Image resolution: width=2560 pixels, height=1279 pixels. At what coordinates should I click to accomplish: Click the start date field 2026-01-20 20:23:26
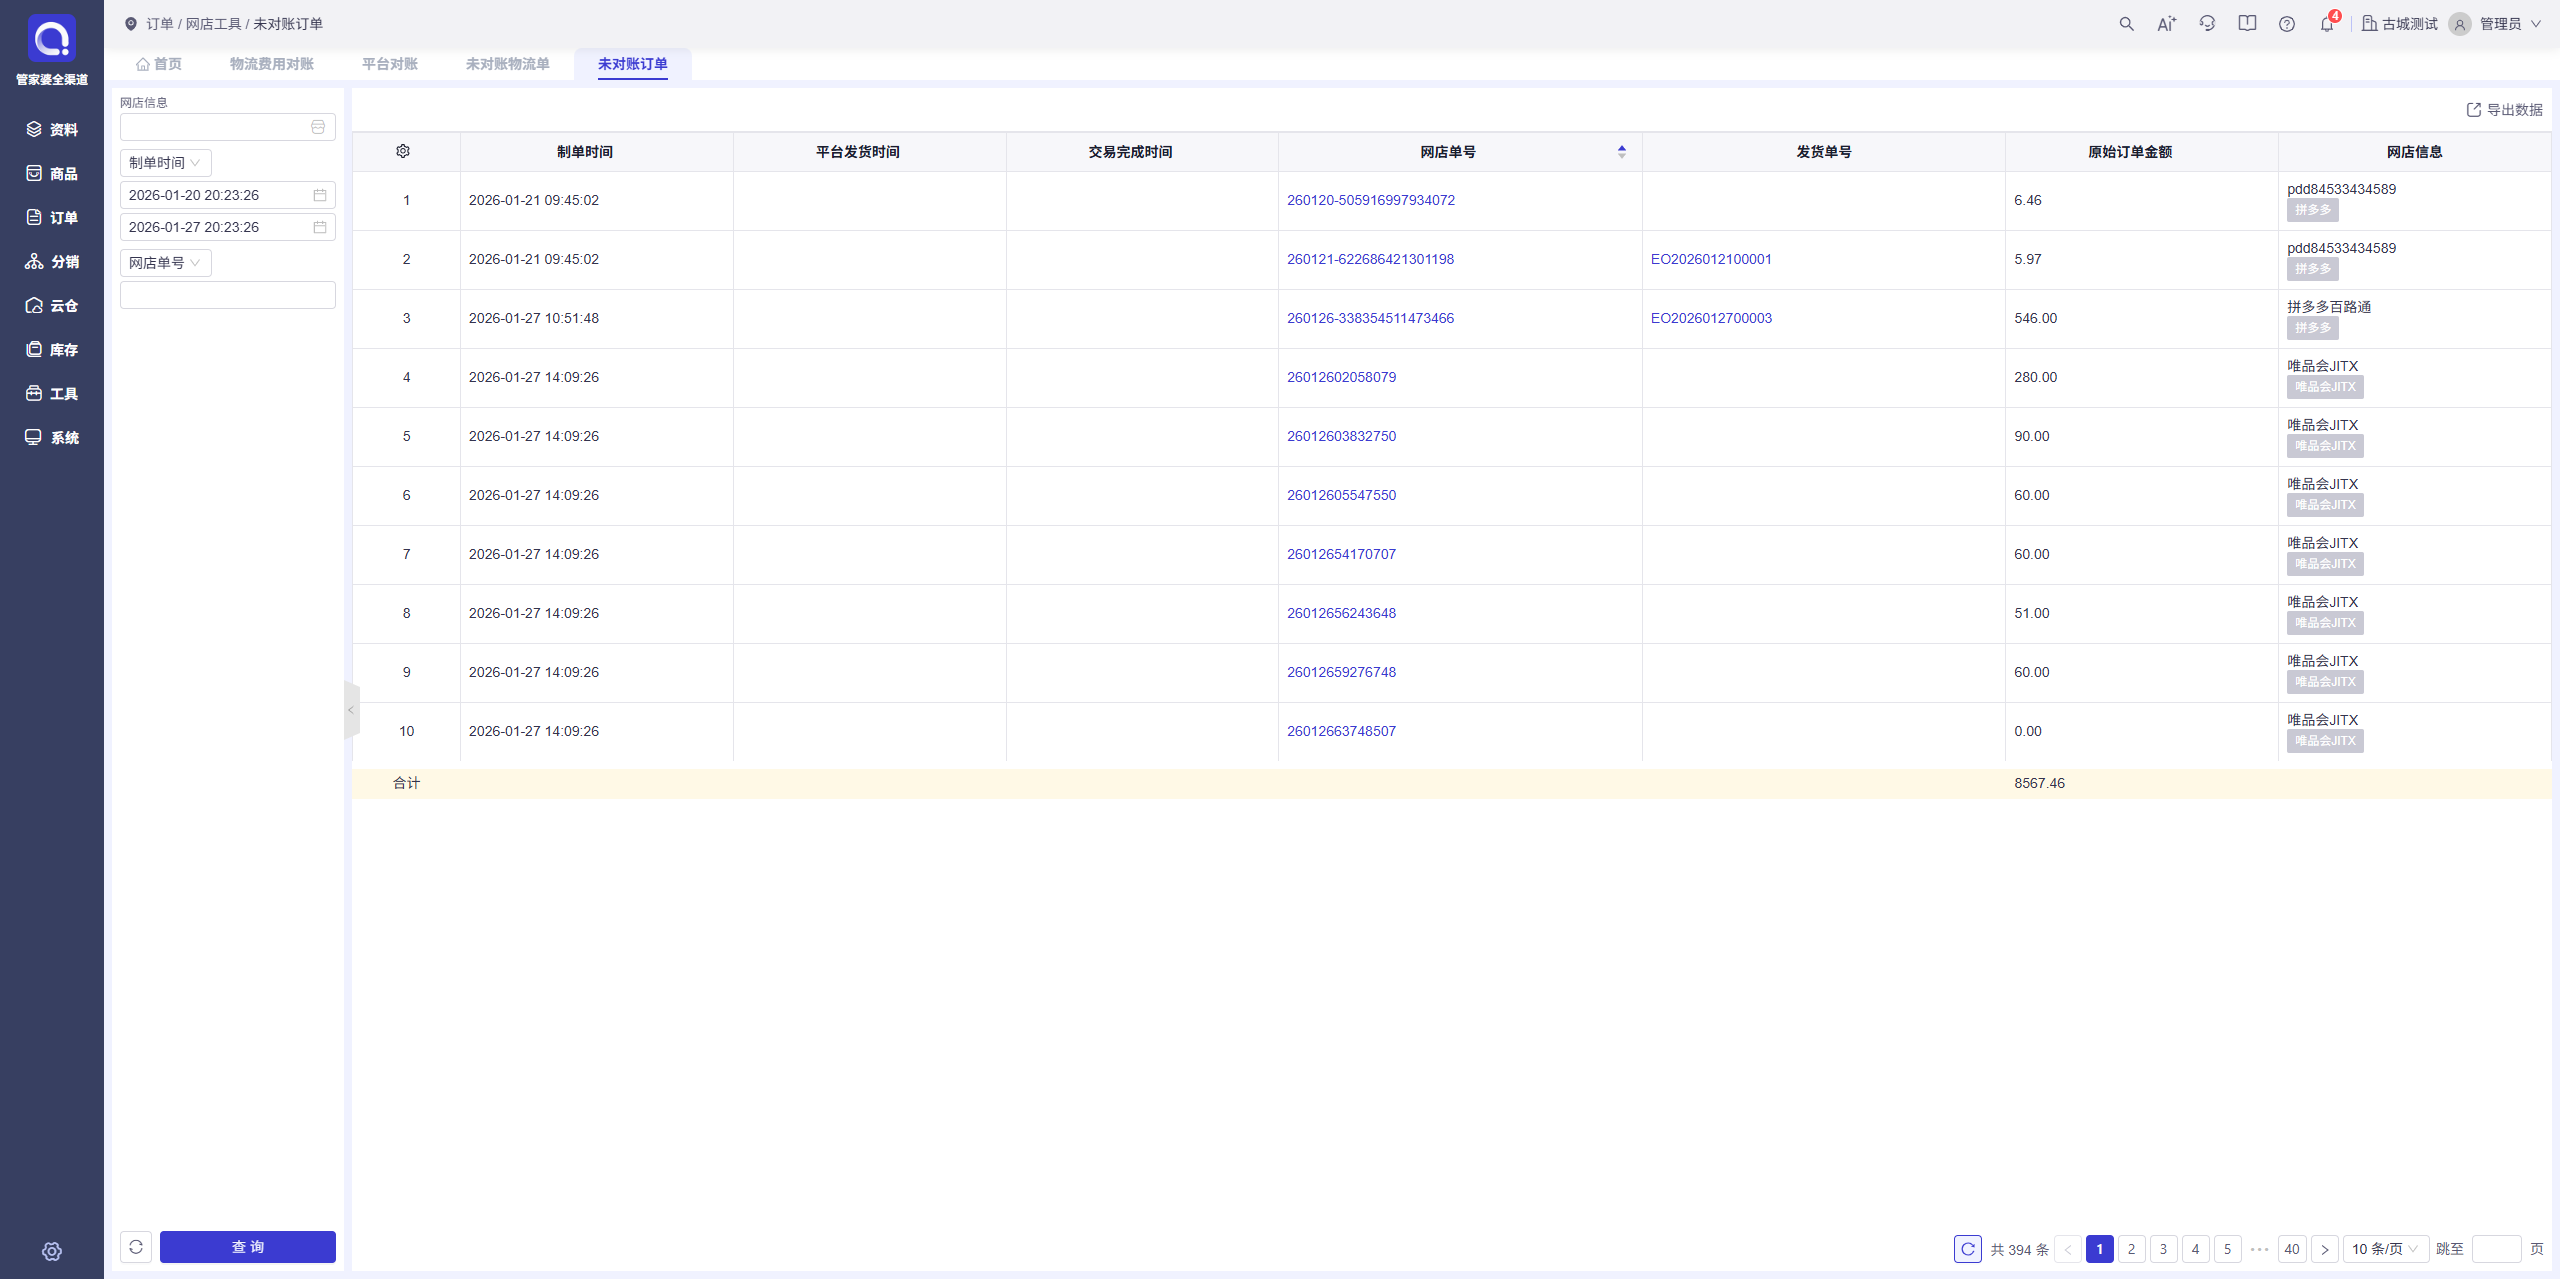[228, 195]
